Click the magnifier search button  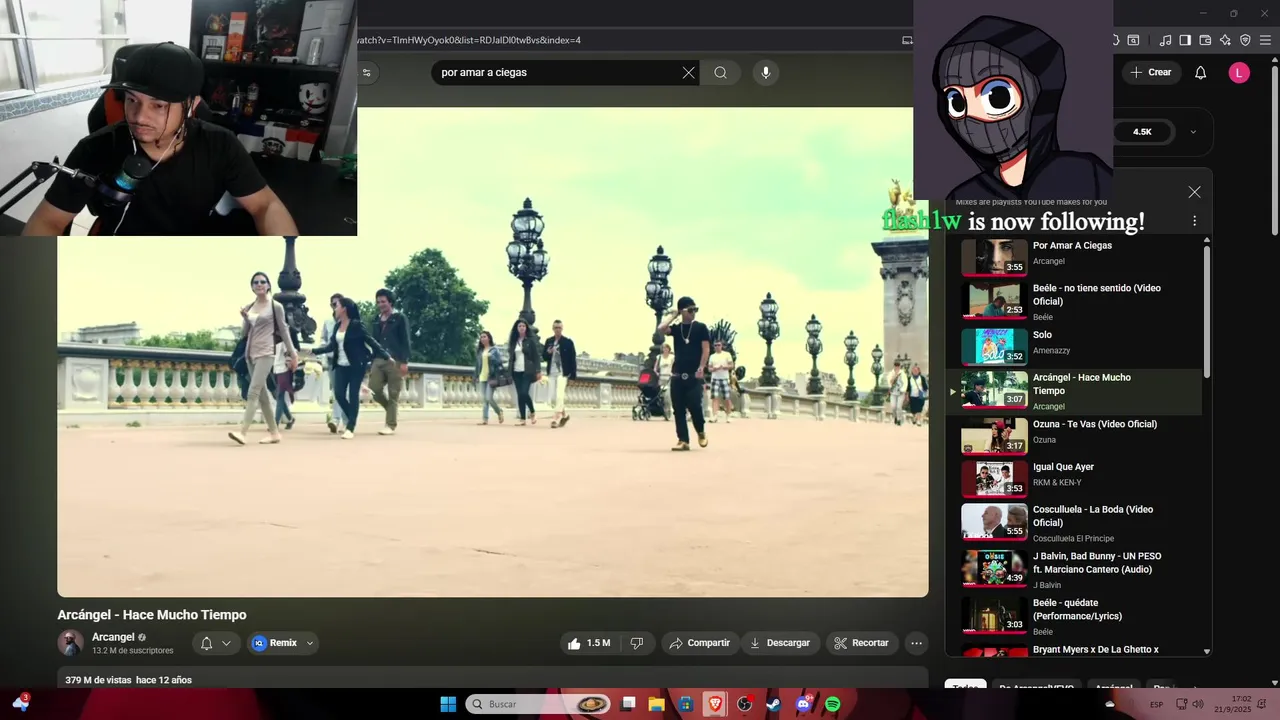tap(720, 72)
